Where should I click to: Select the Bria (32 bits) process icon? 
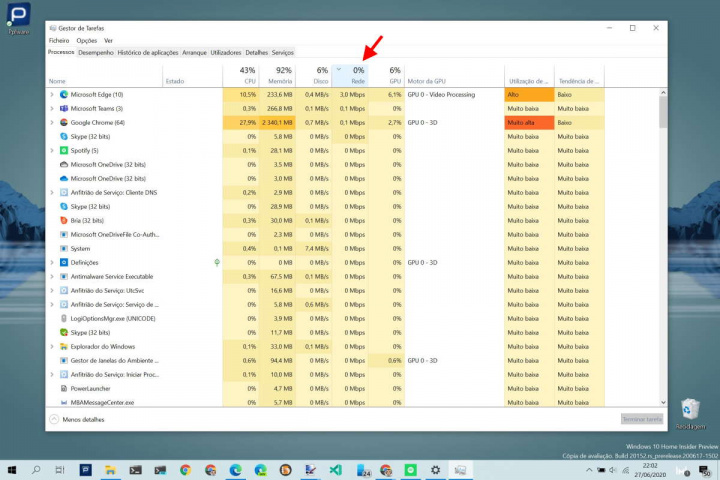(63, 220)
